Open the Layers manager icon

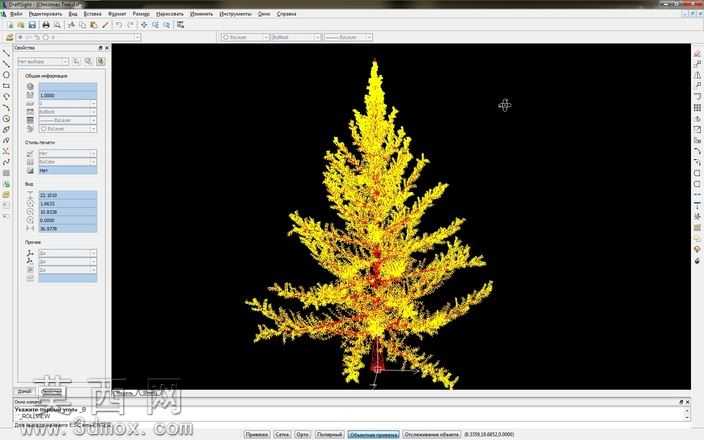[x=10, y=37]
